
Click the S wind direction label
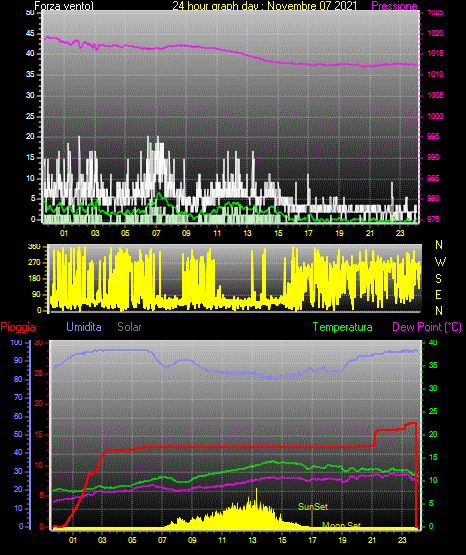coord(438,279)
